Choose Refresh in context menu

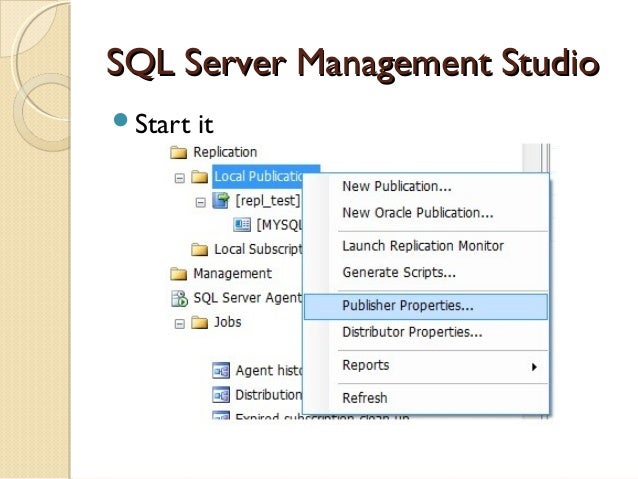pyautogui.click(x=426, y=398)
